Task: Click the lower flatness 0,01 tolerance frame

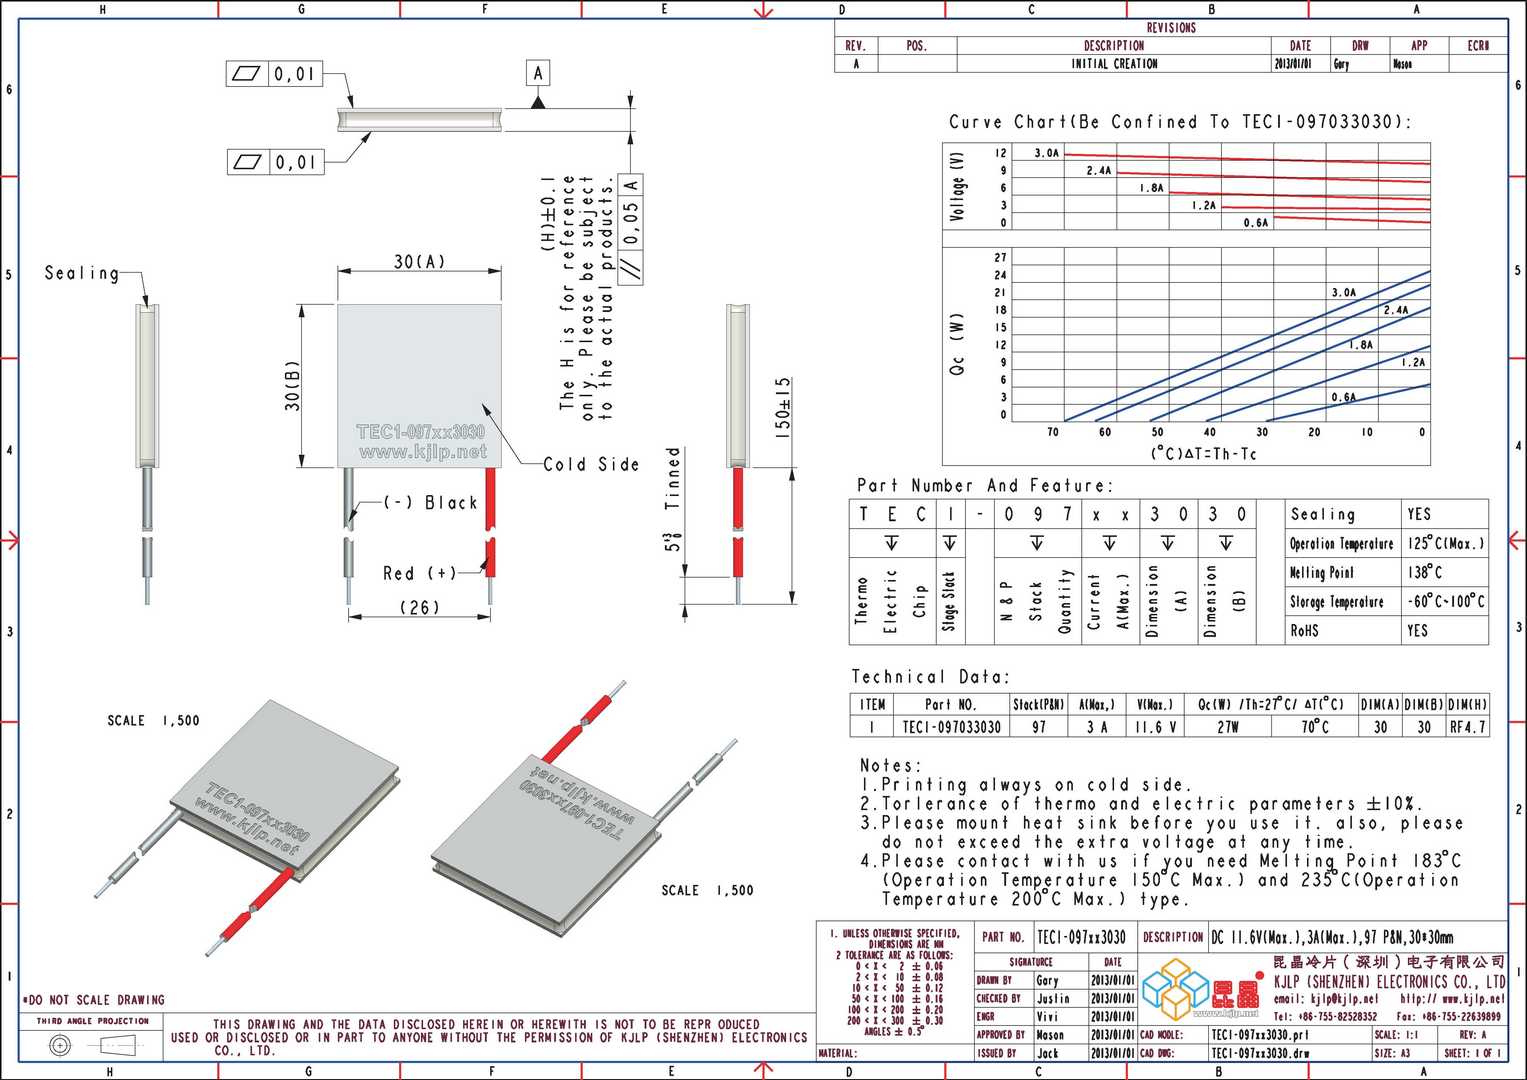Action: click(x=275, y=161)
